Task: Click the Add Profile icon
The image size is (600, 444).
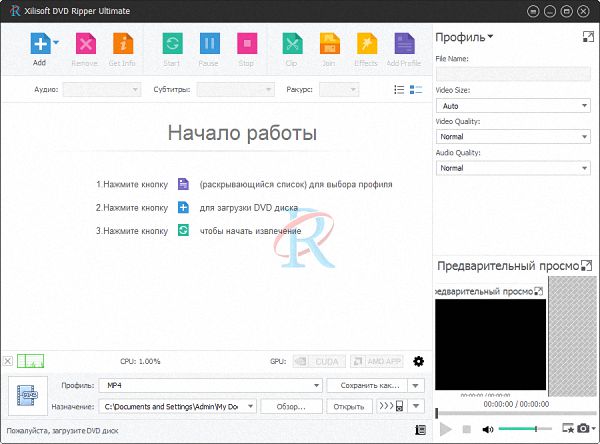Action: [404, 46]
